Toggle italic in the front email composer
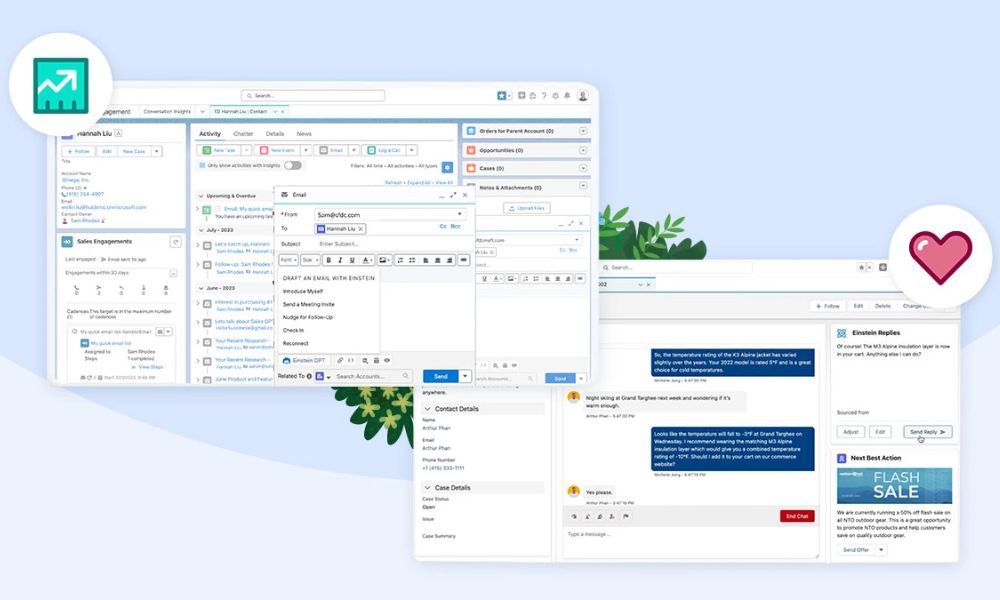The width and height of the screenshot is (1000, 600). click(340, 260)
